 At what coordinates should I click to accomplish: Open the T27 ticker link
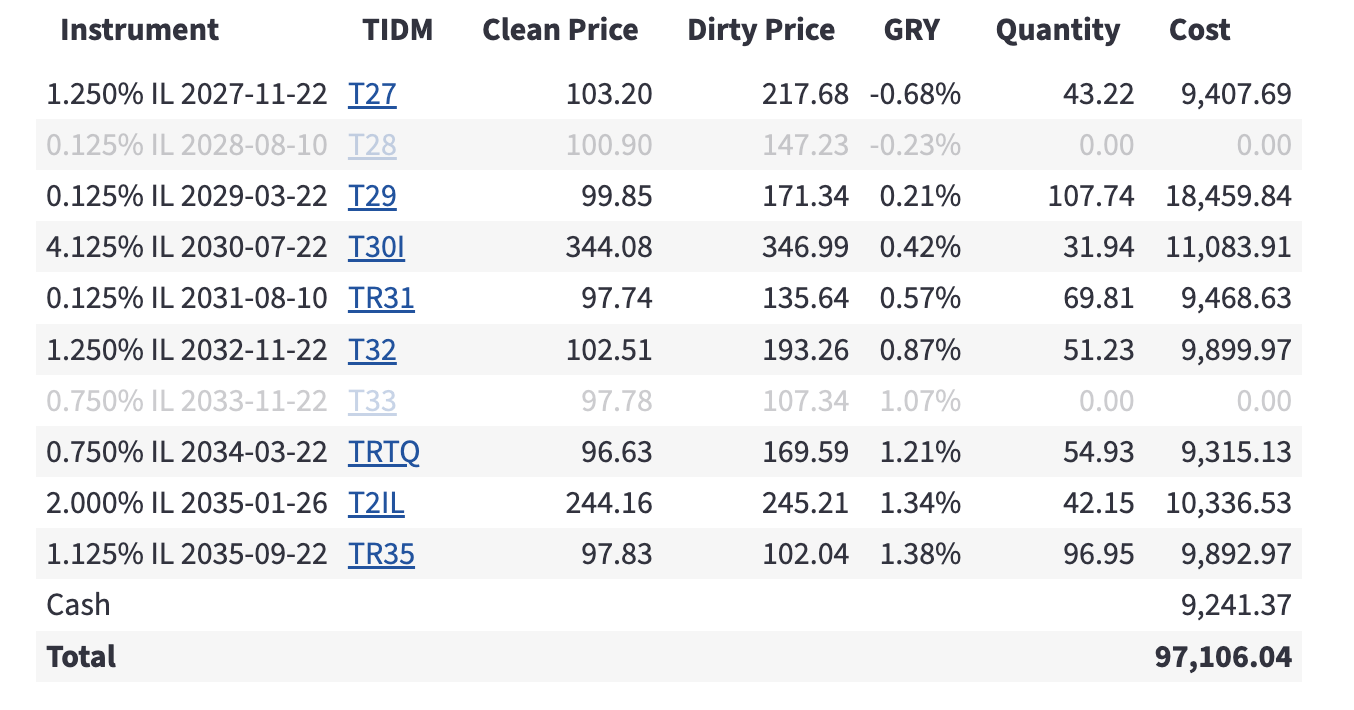point(372,95)
